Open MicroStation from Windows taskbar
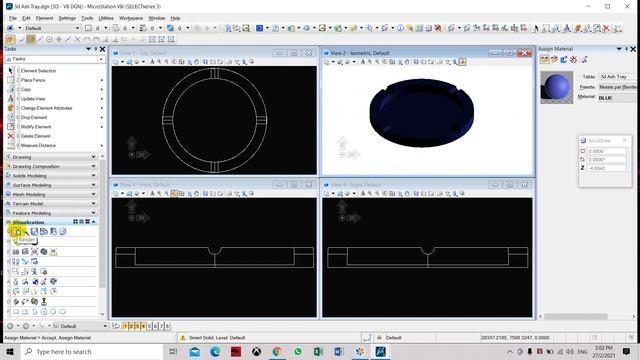This screenshot has width=640, height=360. [380, 351]
